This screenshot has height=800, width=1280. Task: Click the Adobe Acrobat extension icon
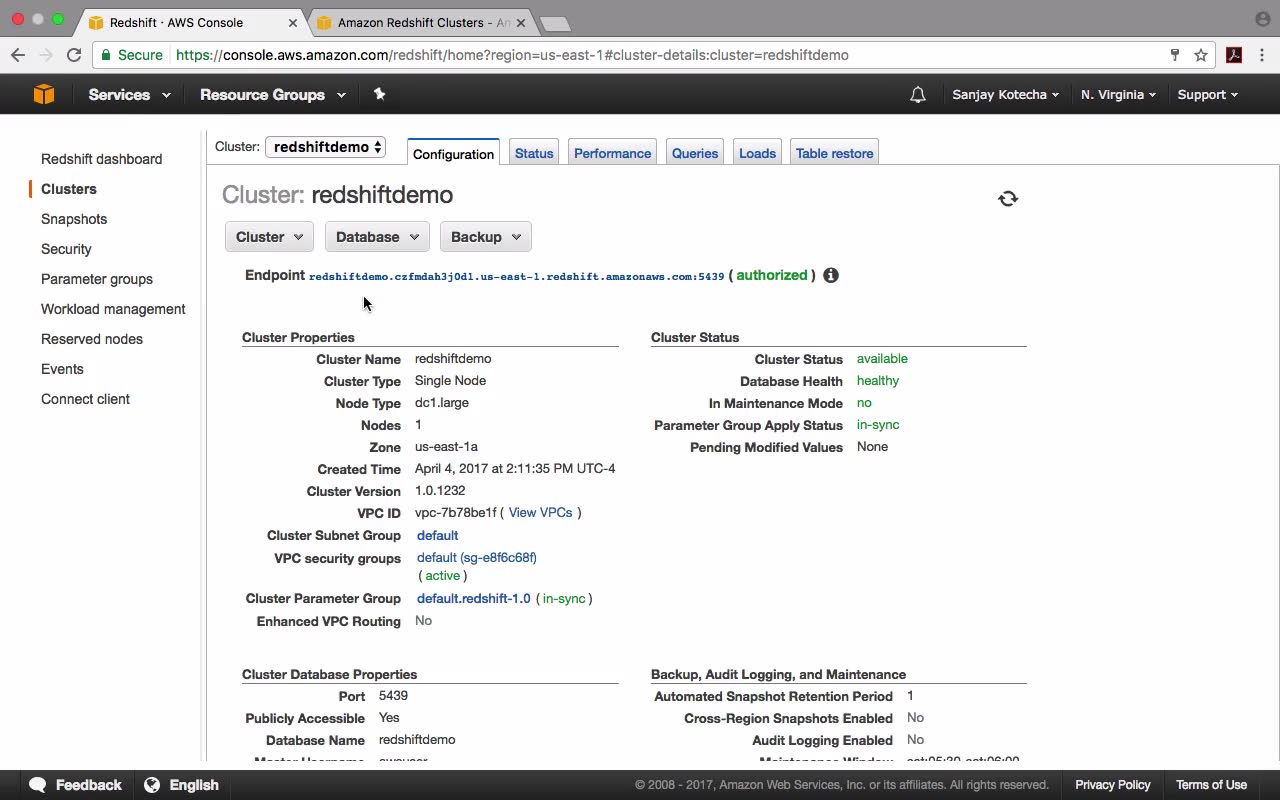tap(1234, 55)
